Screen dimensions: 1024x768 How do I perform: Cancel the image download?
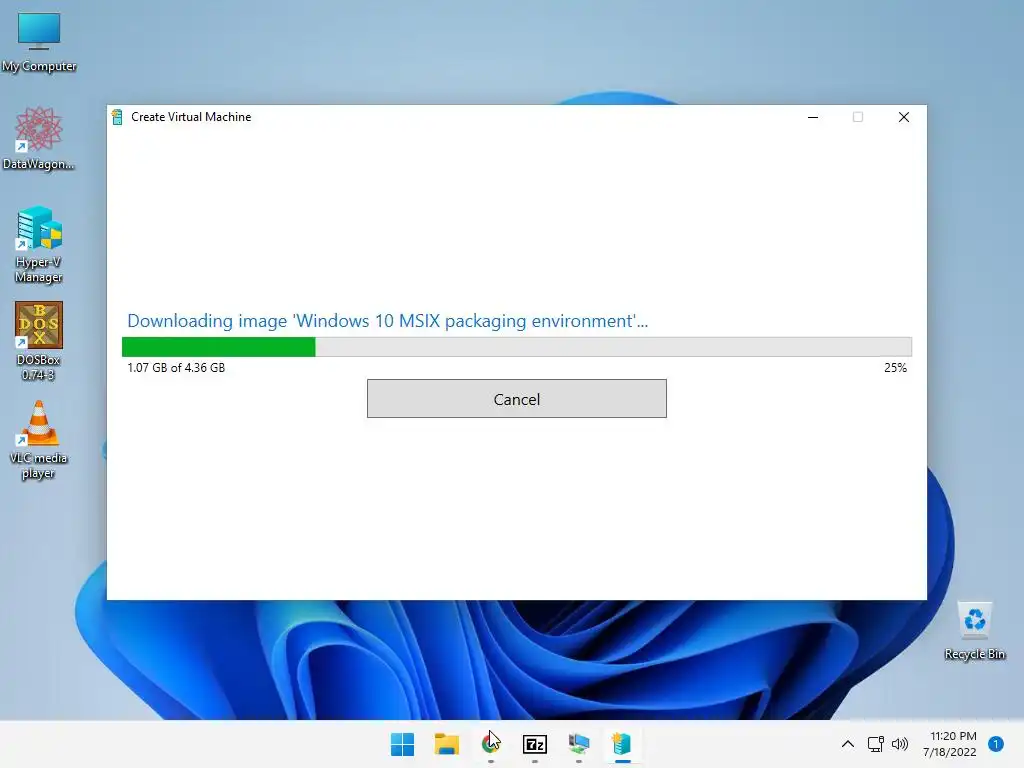[x=517, y=398]
